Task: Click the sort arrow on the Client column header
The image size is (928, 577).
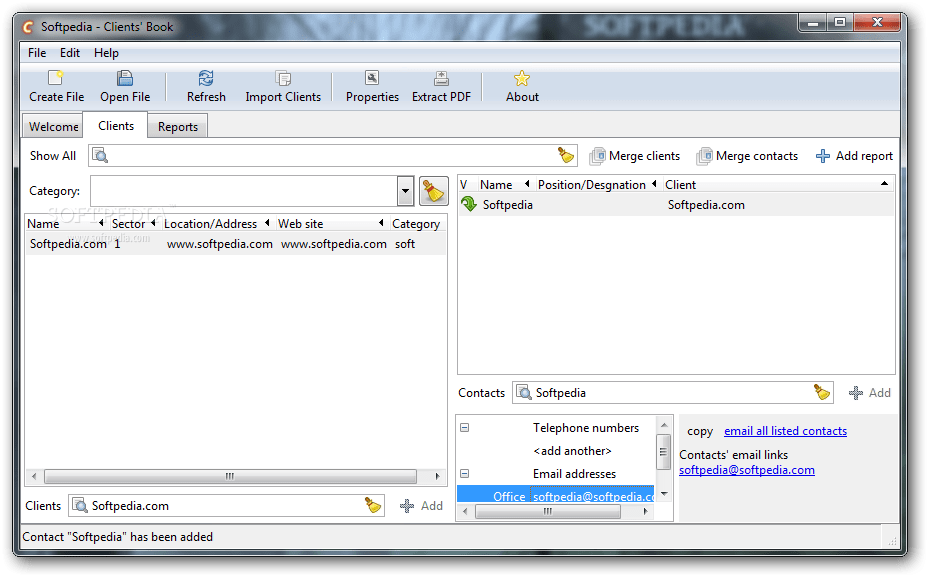Action: pyautogui.click(x=884, y=184)
